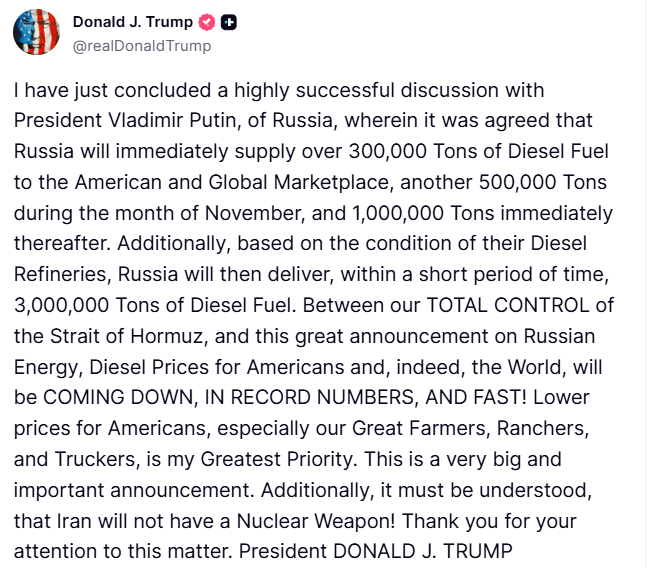This screenshot has height=568, width=649.
Task: Click the black plus badge icon
Action: (228, 22)
